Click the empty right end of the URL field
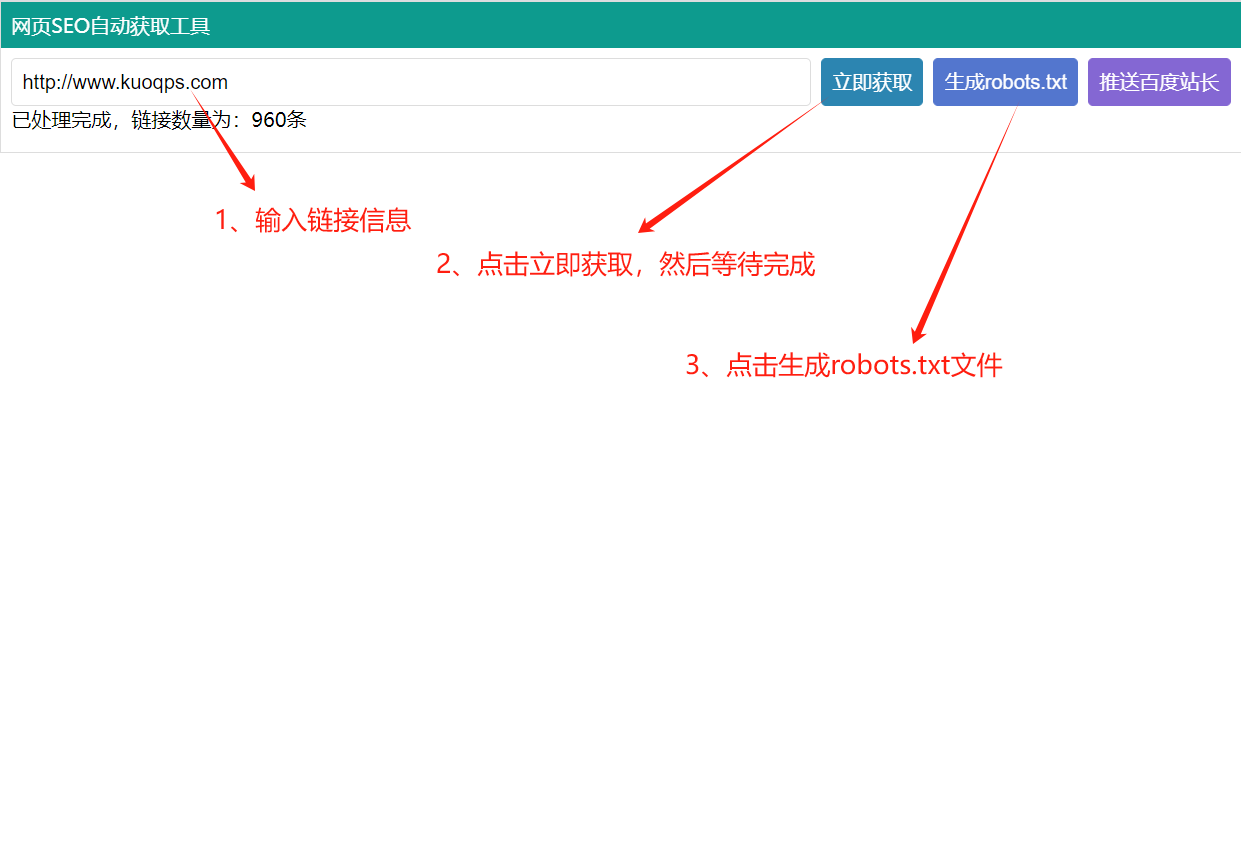The image size is (1241, 842). 700,82
